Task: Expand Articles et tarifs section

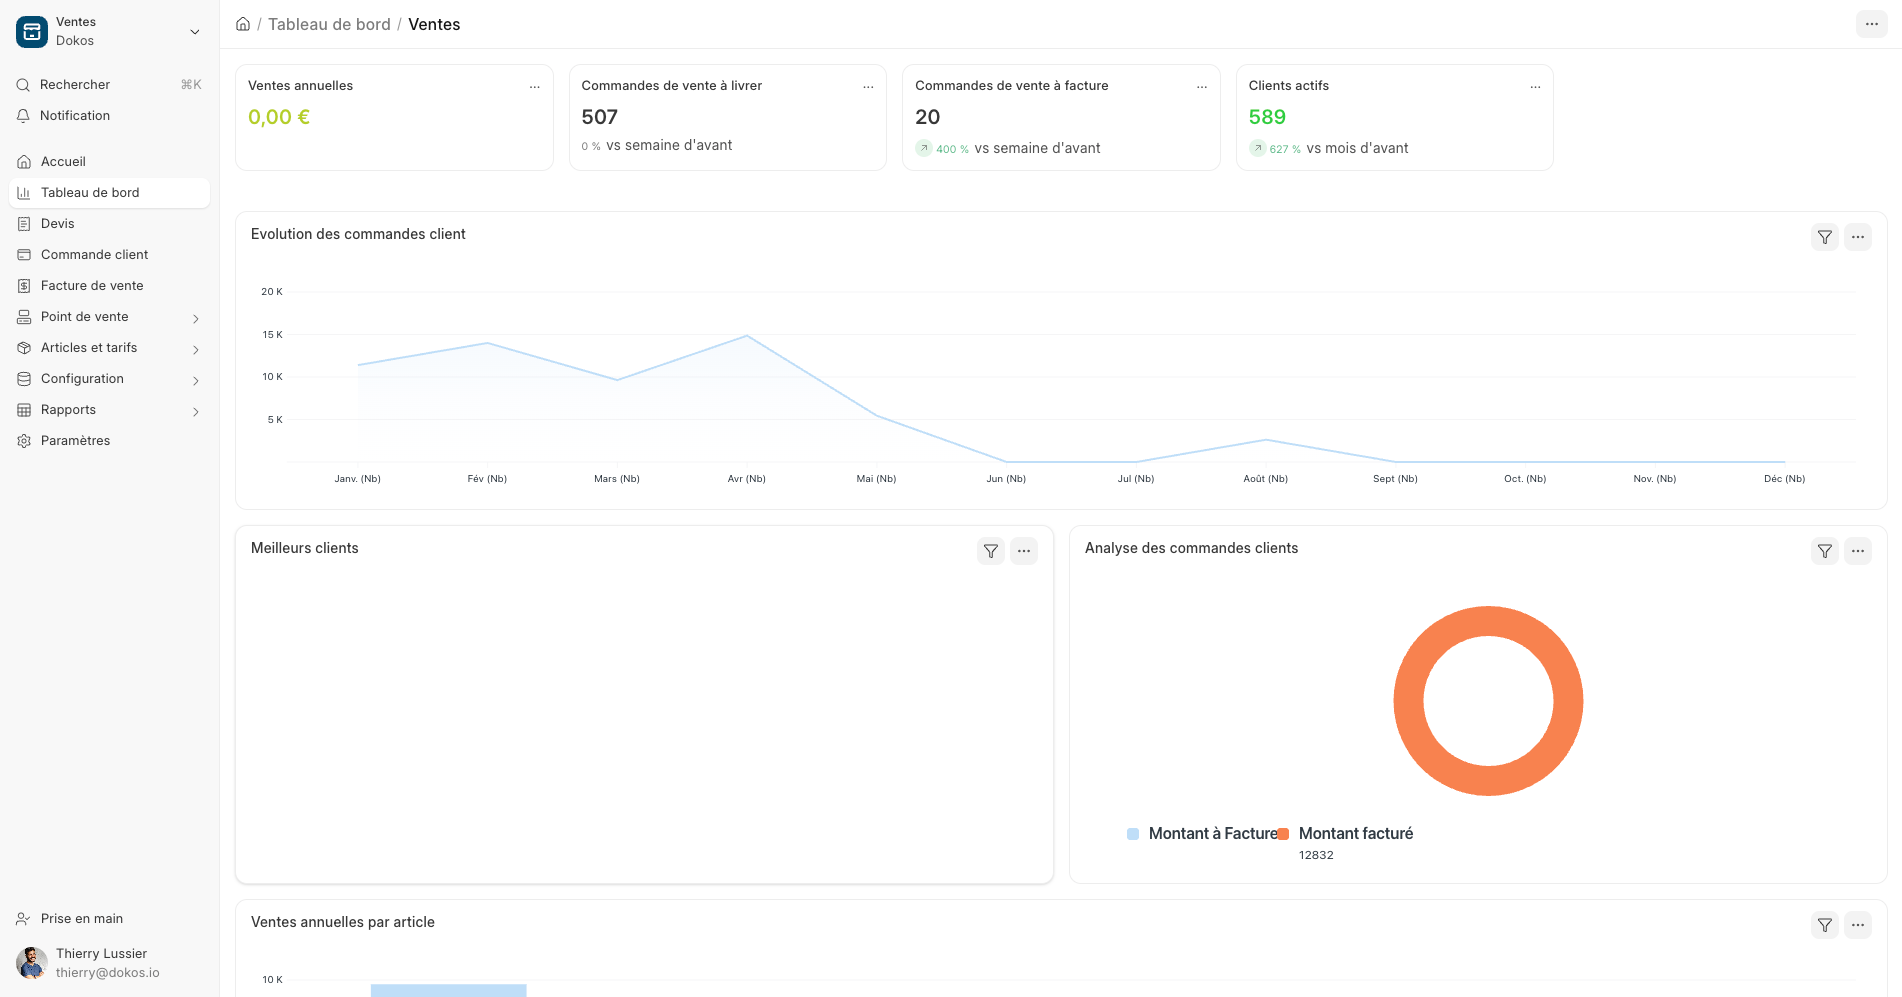Action: pyautogui.click(x=196, y=349)
